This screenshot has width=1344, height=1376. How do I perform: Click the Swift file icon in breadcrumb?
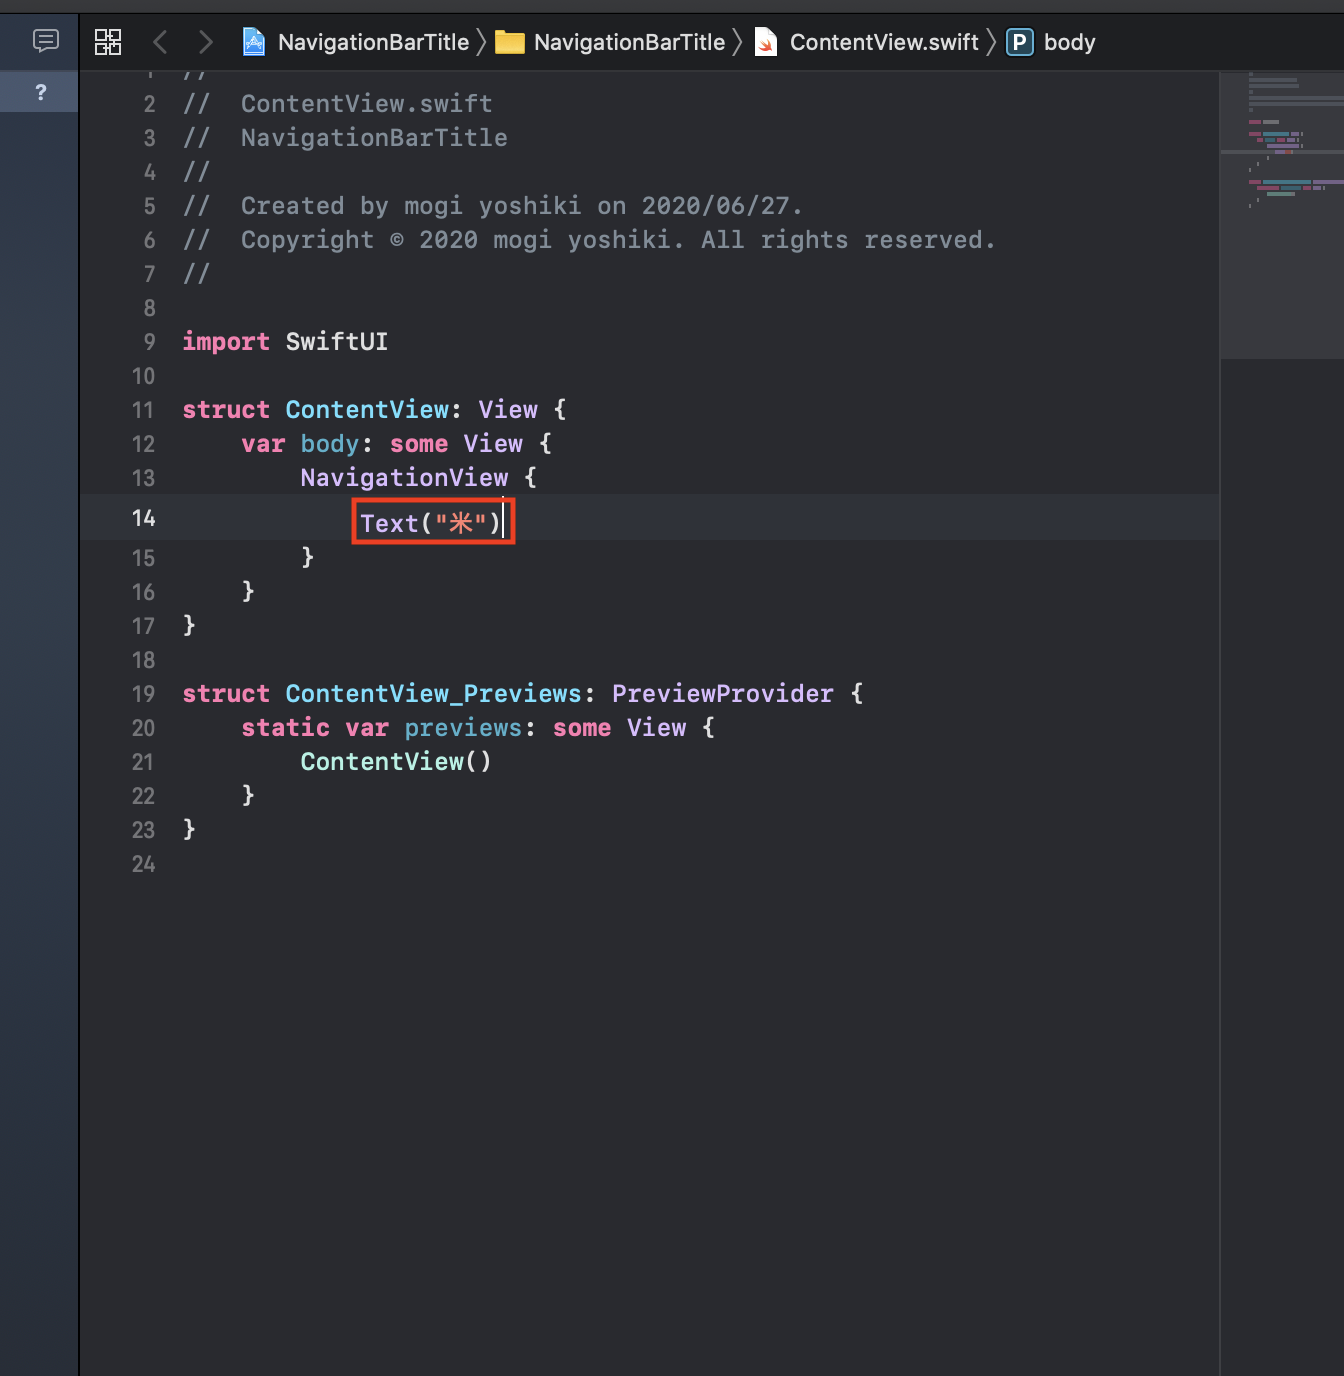click(766, 42)
